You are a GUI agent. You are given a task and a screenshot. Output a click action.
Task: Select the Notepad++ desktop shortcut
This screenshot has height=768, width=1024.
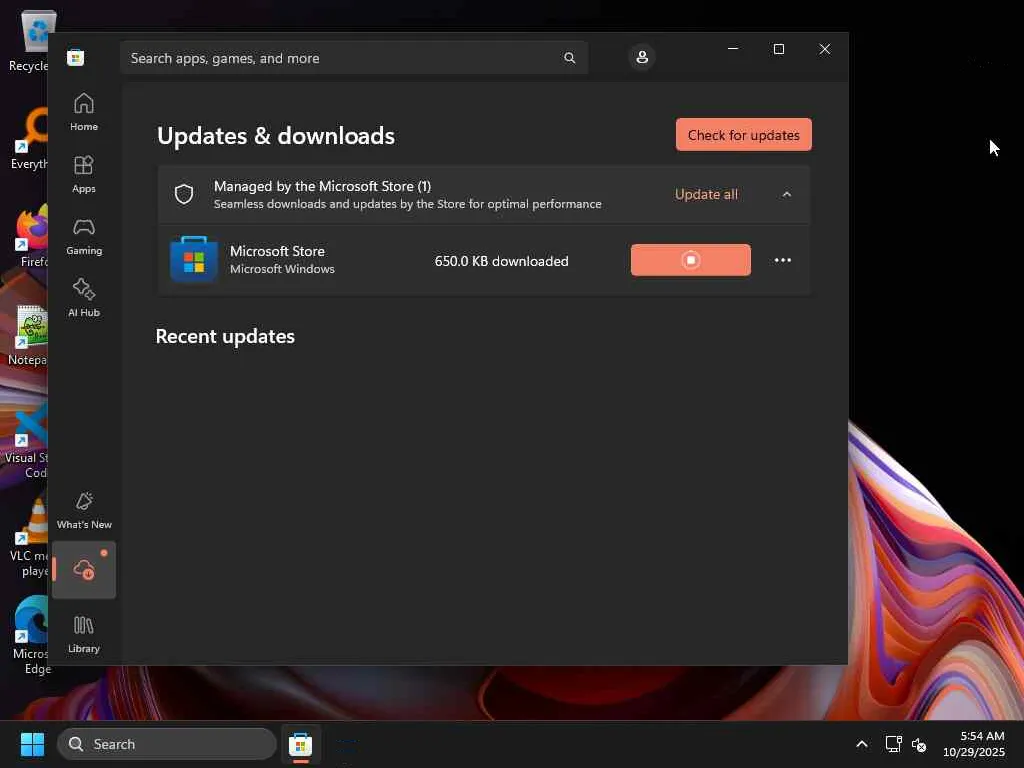(x=29, y=335)
